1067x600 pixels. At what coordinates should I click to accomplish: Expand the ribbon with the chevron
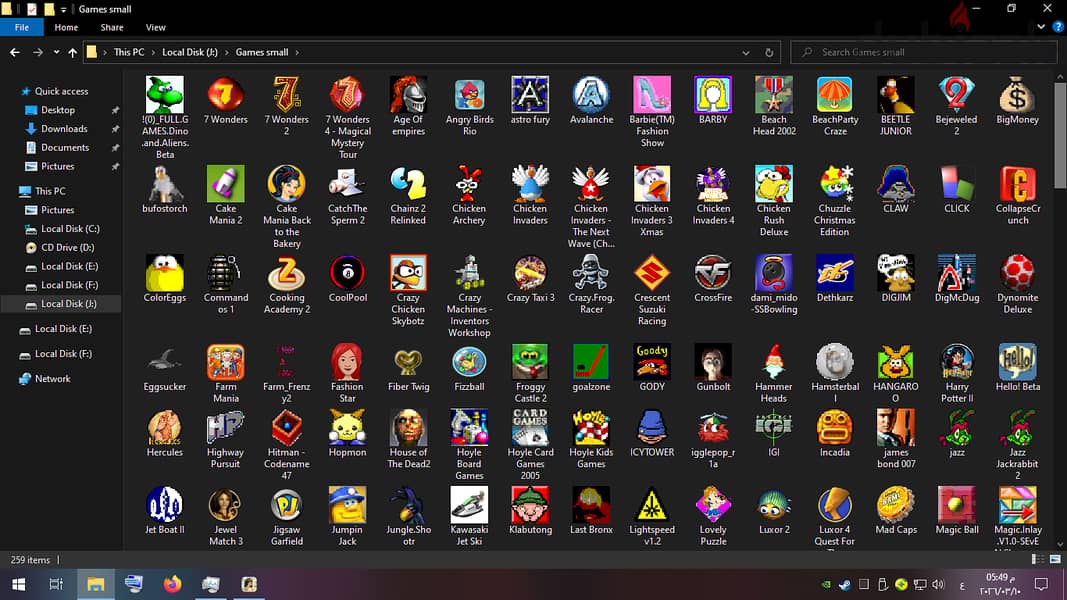1040,27
